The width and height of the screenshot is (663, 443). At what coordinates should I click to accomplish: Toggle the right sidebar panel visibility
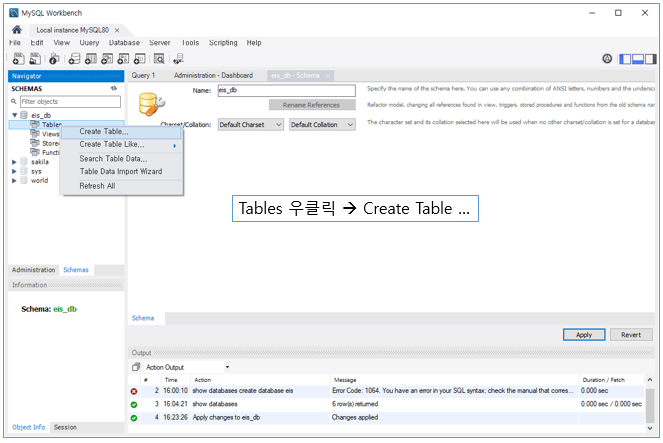[650, 59]
